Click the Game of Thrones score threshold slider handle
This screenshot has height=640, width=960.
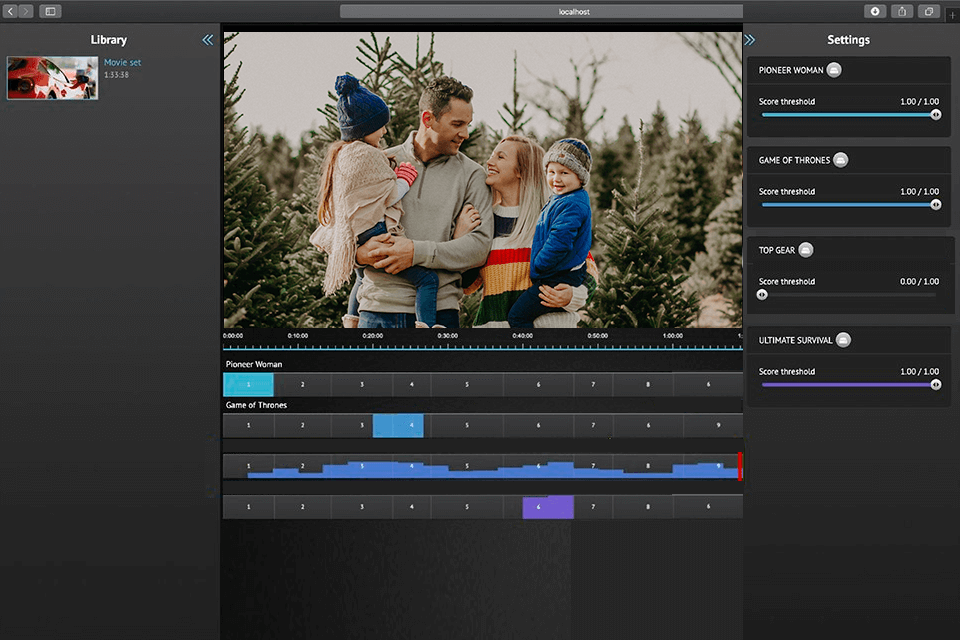tap(936, 205)
